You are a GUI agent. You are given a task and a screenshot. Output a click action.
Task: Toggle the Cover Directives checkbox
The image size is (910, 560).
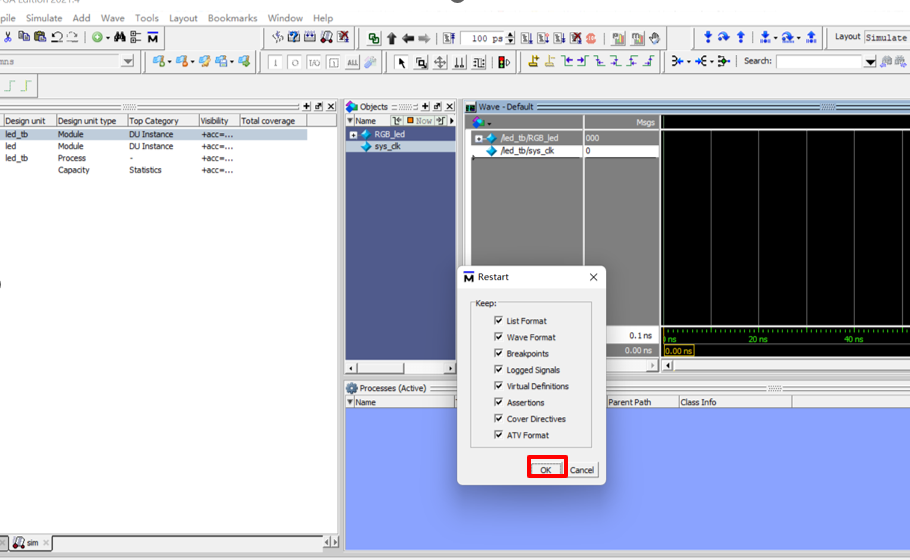click(498, 418)
